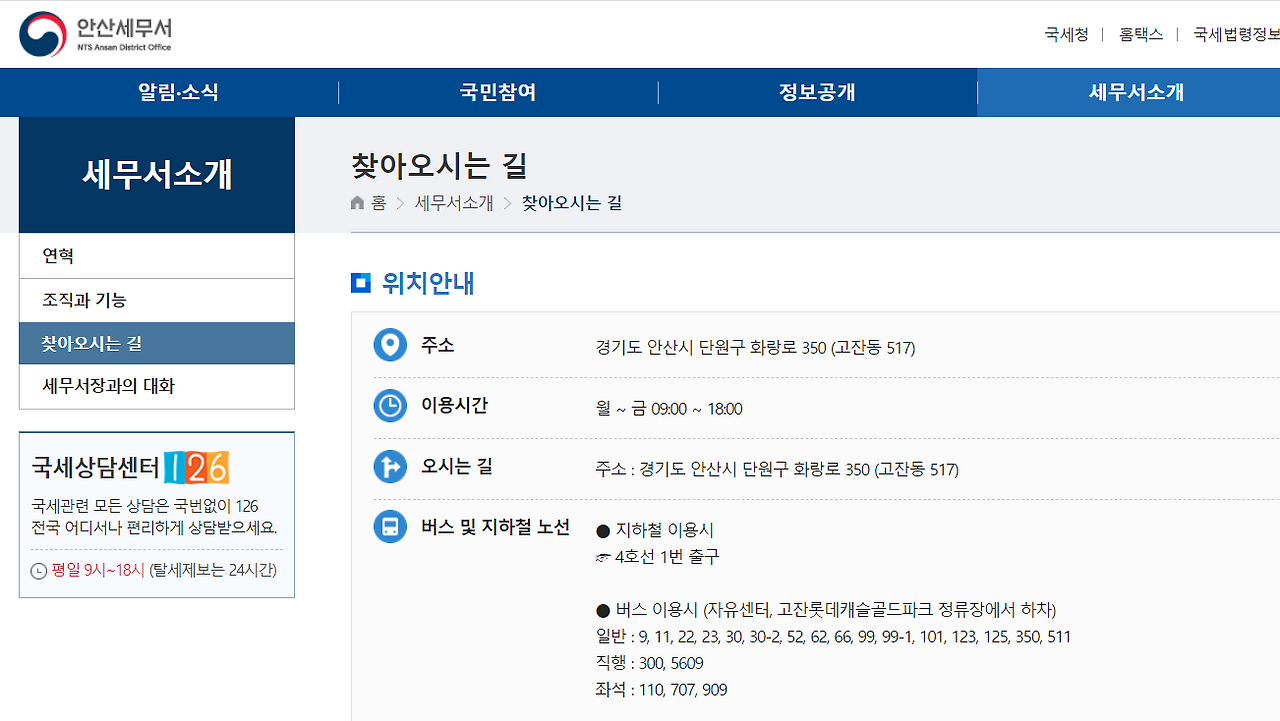Click 세무서소개 in the breadcrumb trail
Viewport: 1280px width, 721px height.
(x=453, y=202)
